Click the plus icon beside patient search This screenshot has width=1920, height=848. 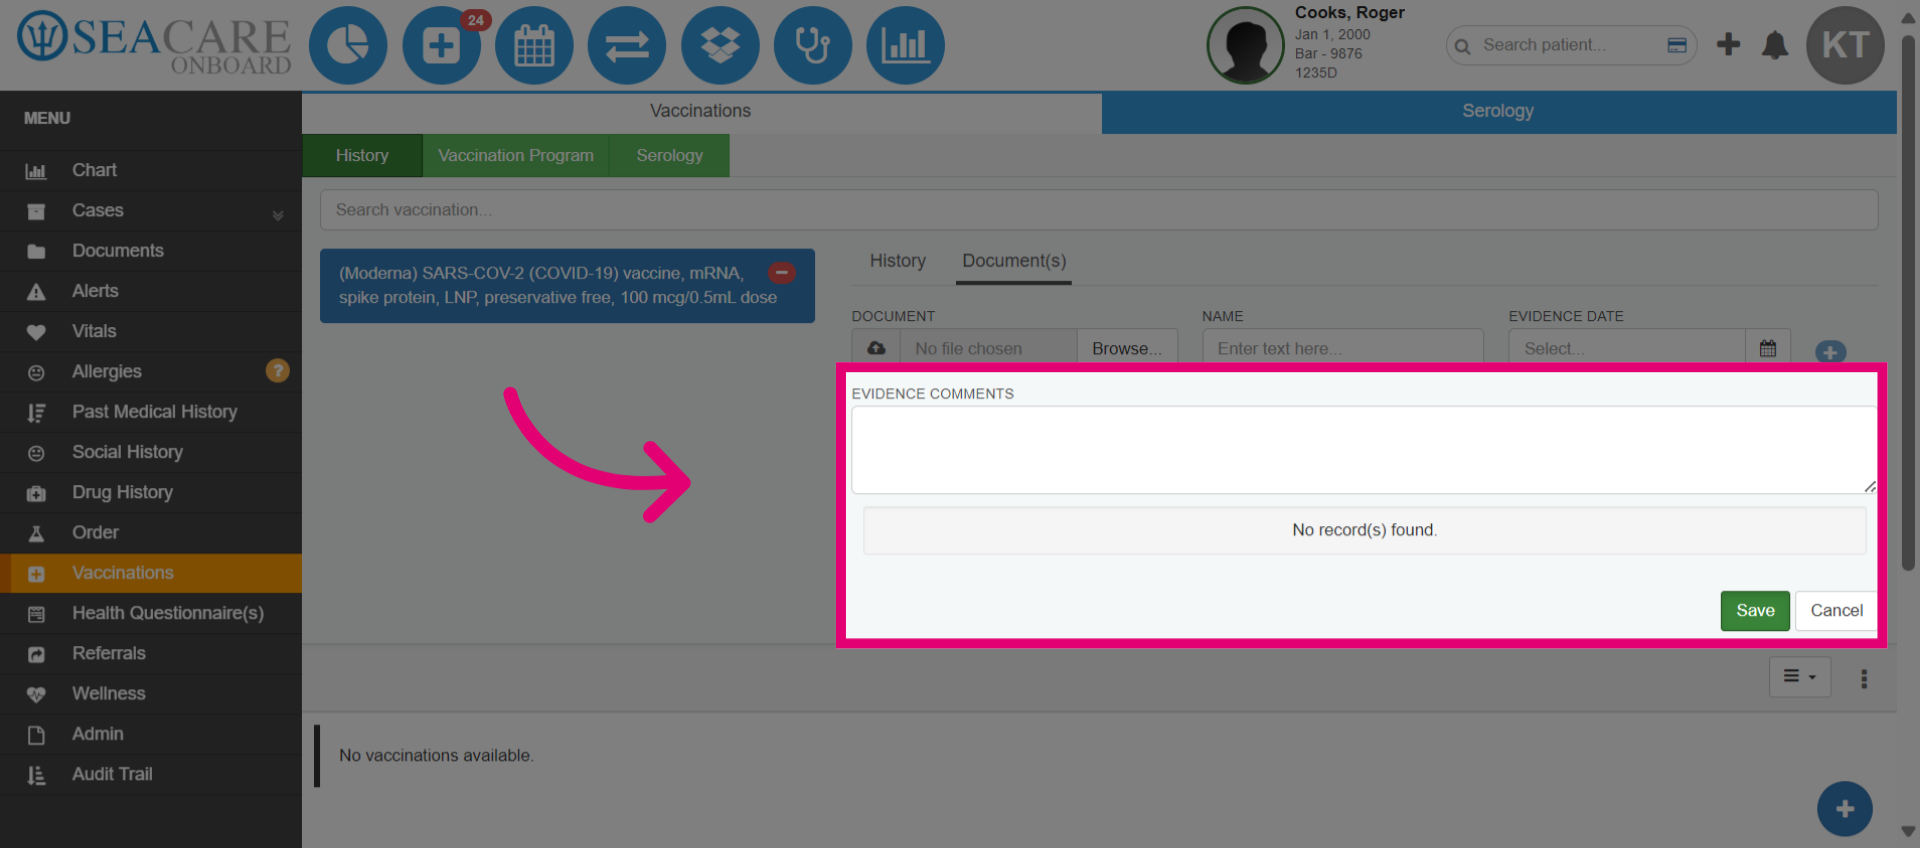click(x=1728, y=44)
